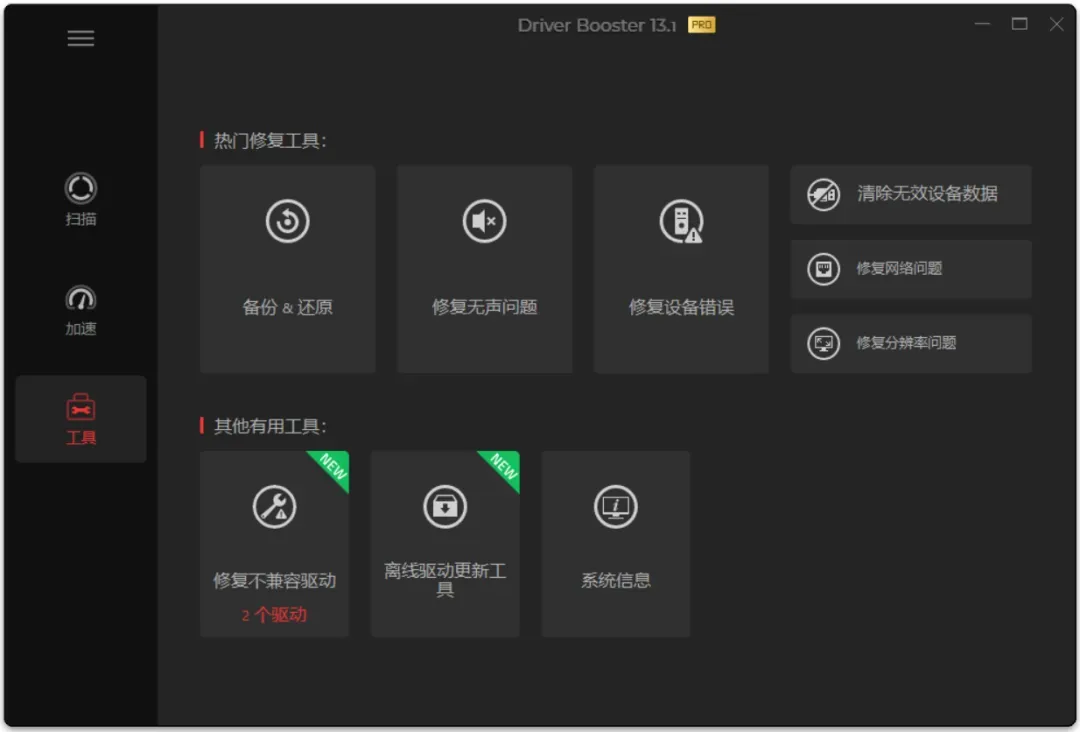
Task: Click the Backup & Restore circular arrow icon
Action: pos(287,221)
